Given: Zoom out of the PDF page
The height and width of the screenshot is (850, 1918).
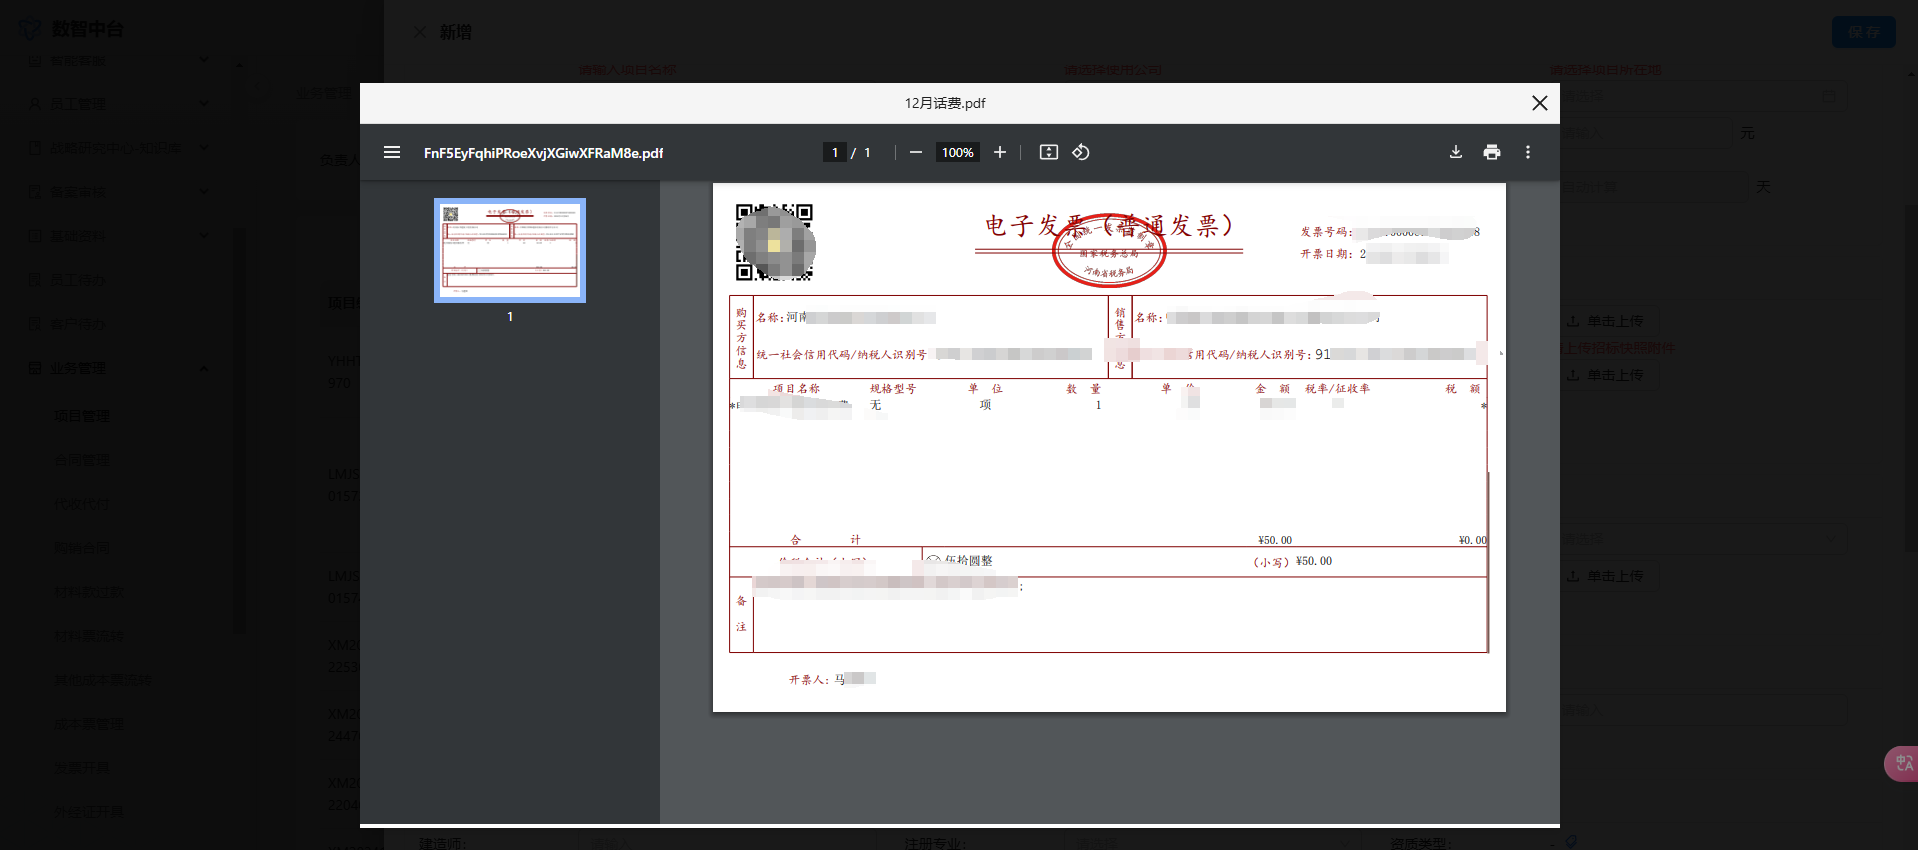Looking at the screenshot, I should pos(916,152).
